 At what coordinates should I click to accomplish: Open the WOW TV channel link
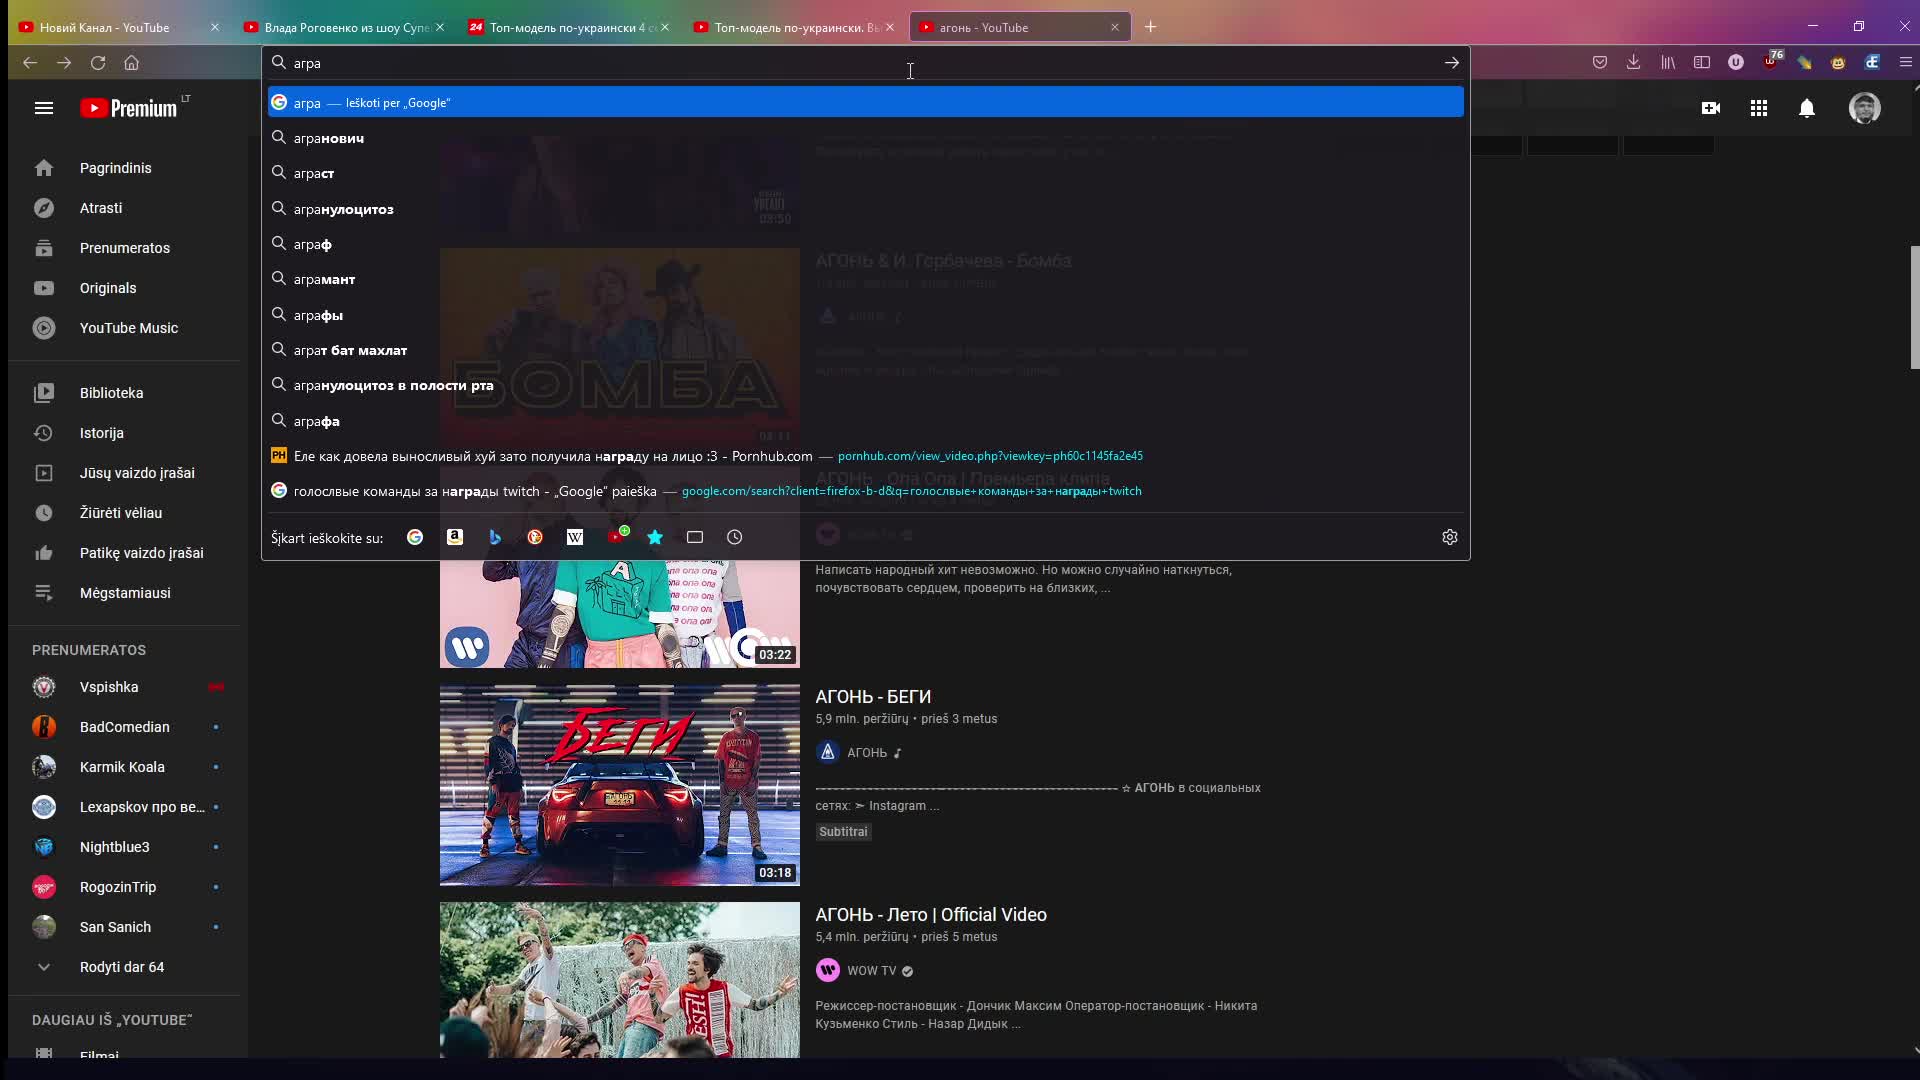(x=871, y=971)
